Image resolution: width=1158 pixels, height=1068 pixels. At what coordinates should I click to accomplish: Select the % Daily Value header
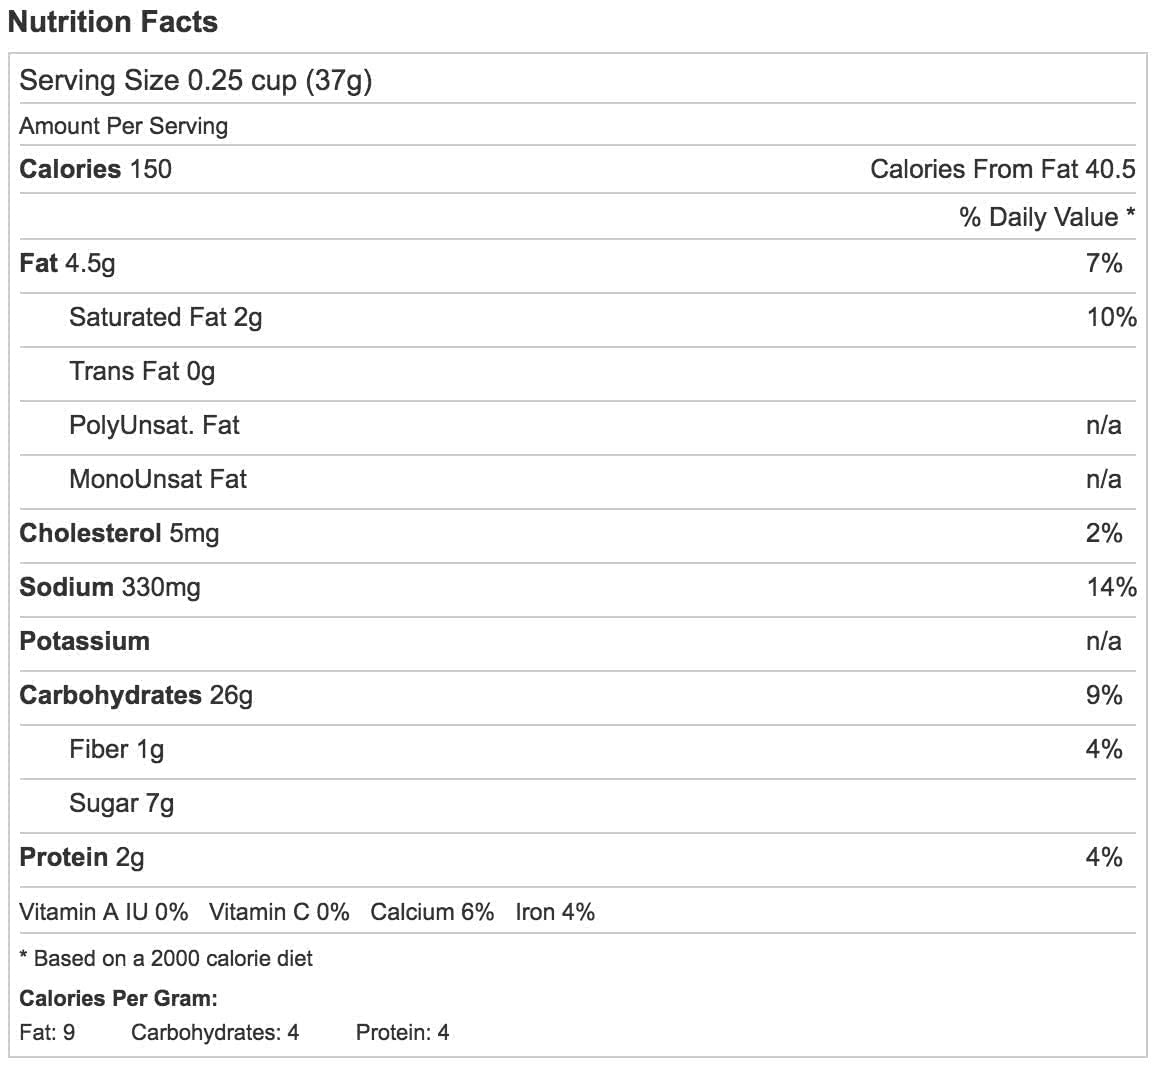[x=1047, y=217]
